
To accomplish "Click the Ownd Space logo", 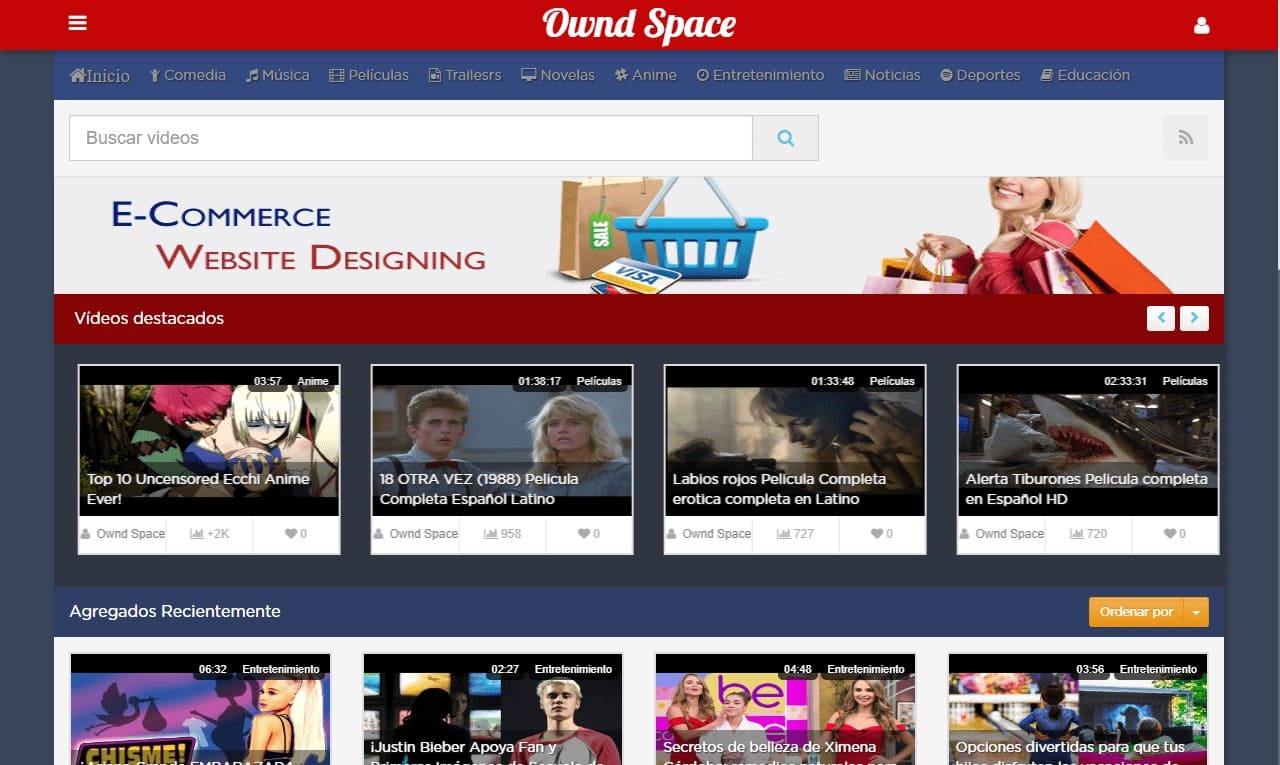I will click(x=640, y=25).
